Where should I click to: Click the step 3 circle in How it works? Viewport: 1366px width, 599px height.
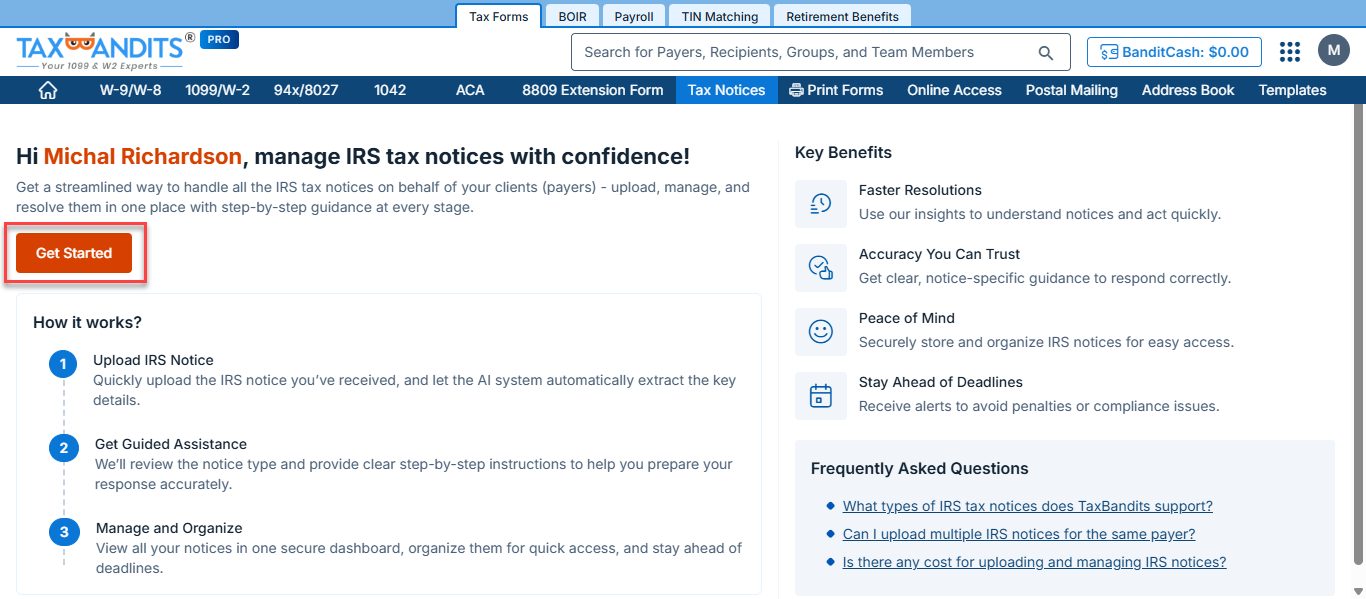click(63, 532)
